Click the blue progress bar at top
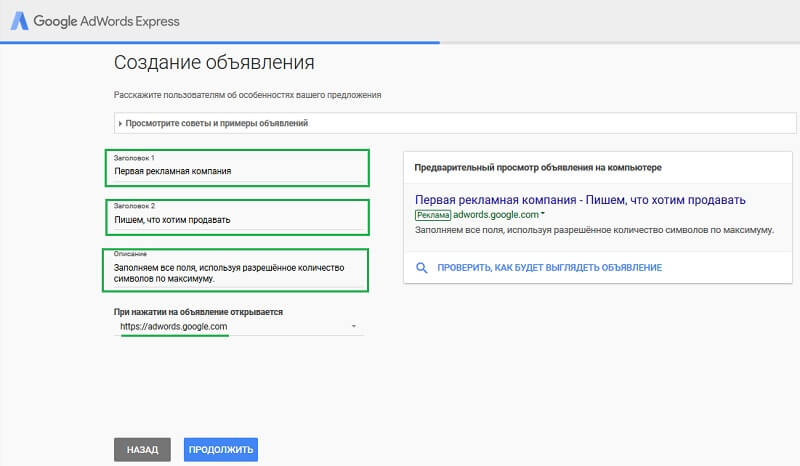 (220, 42)
